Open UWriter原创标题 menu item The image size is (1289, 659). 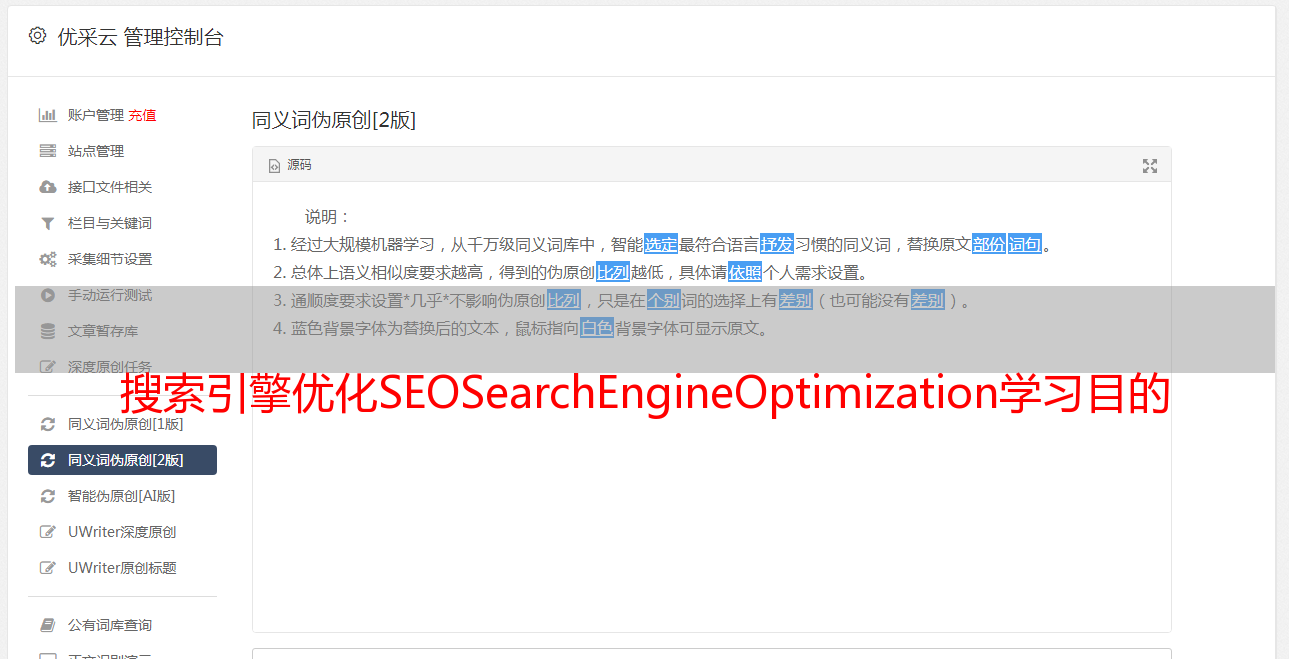[x=122, y=568]
